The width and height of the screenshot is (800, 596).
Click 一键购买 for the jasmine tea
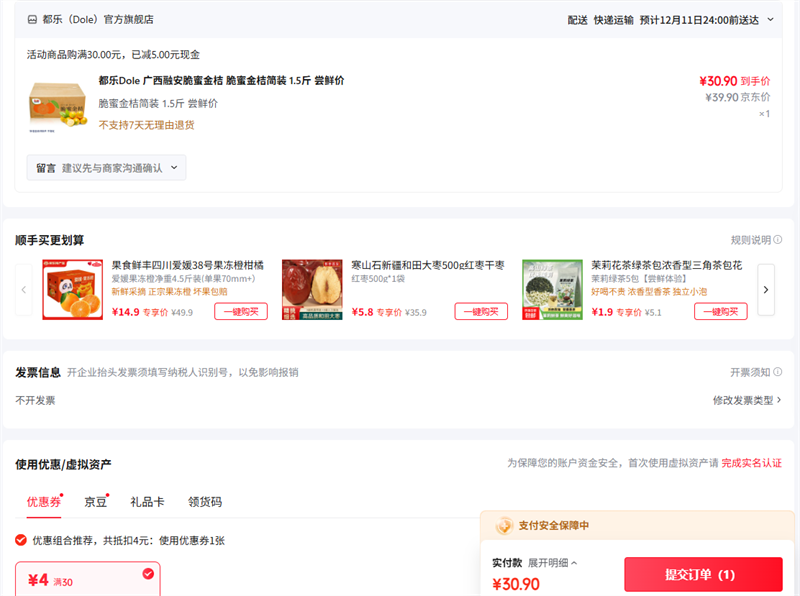tap(720, 311)
